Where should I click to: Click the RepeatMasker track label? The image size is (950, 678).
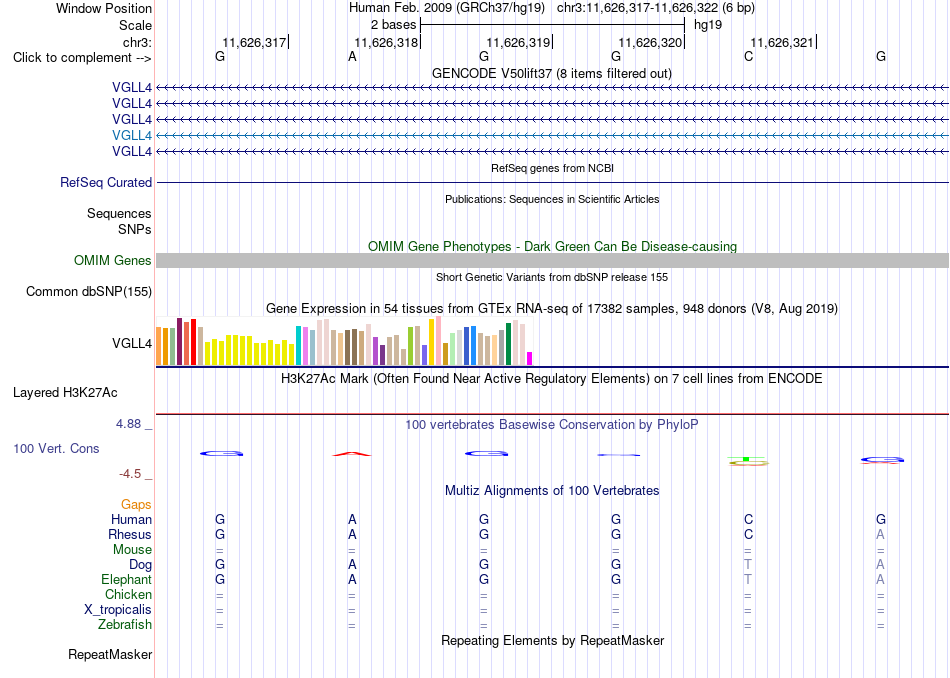pyautogui.click(x=110, y=654)
